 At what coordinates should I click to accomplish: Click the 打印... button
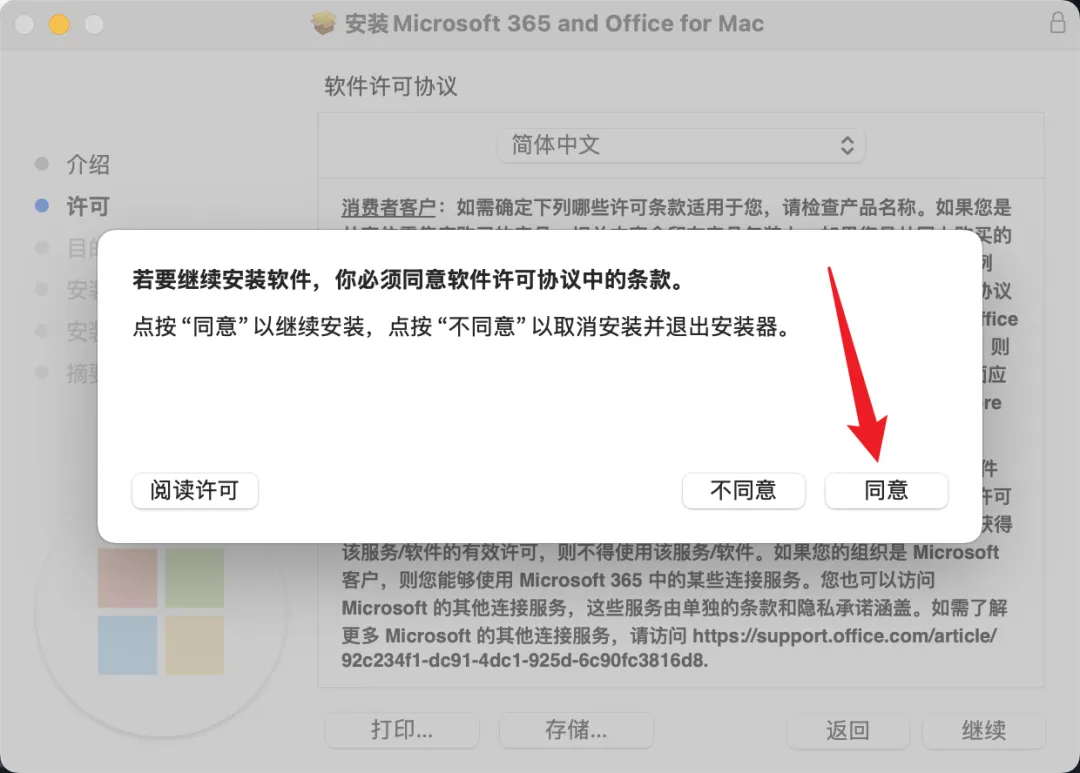coord(402,730)
